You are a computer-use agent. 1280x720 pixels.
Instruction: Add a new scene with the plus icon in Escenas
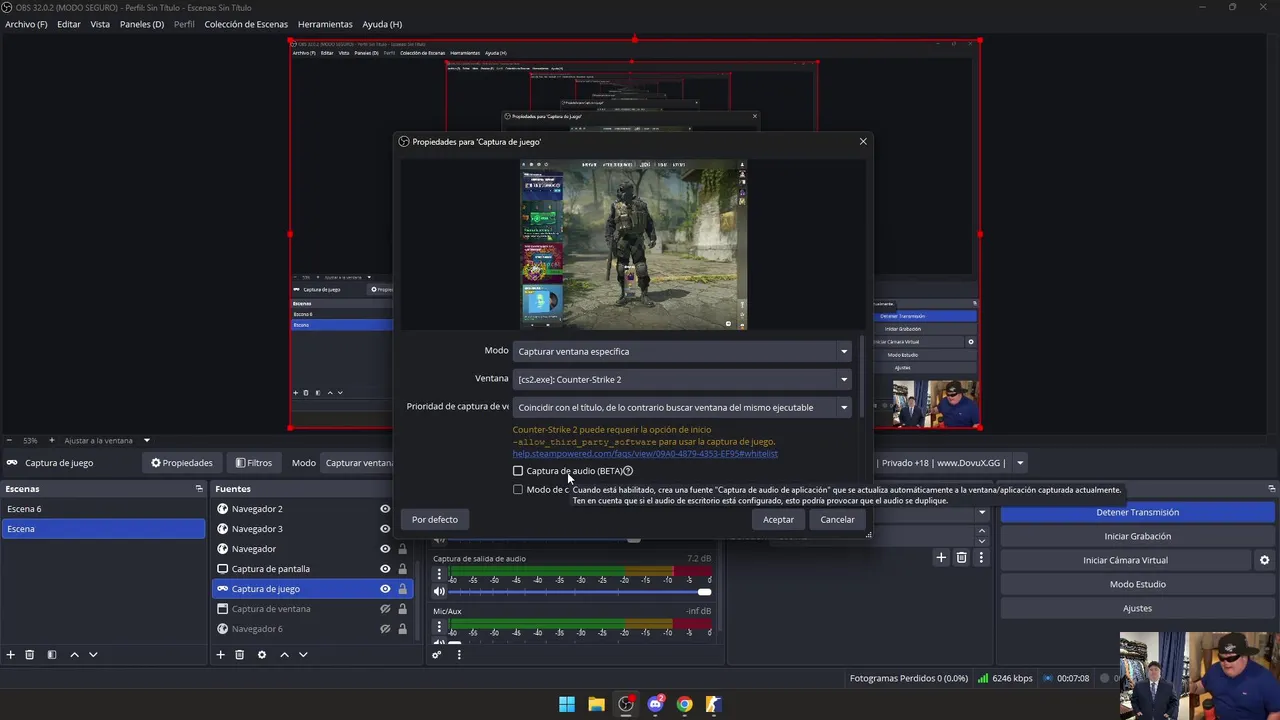[x=10, y=654]
